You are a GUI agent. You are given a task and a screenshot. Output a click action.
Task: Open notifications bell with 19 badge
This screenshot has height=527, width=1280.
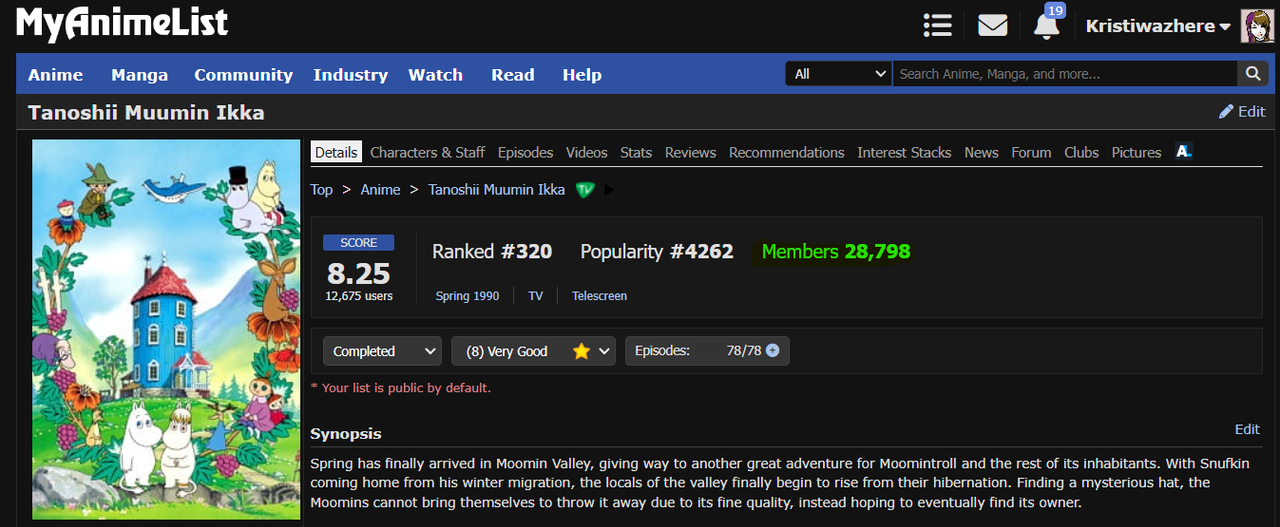(x=1047, y=22)
